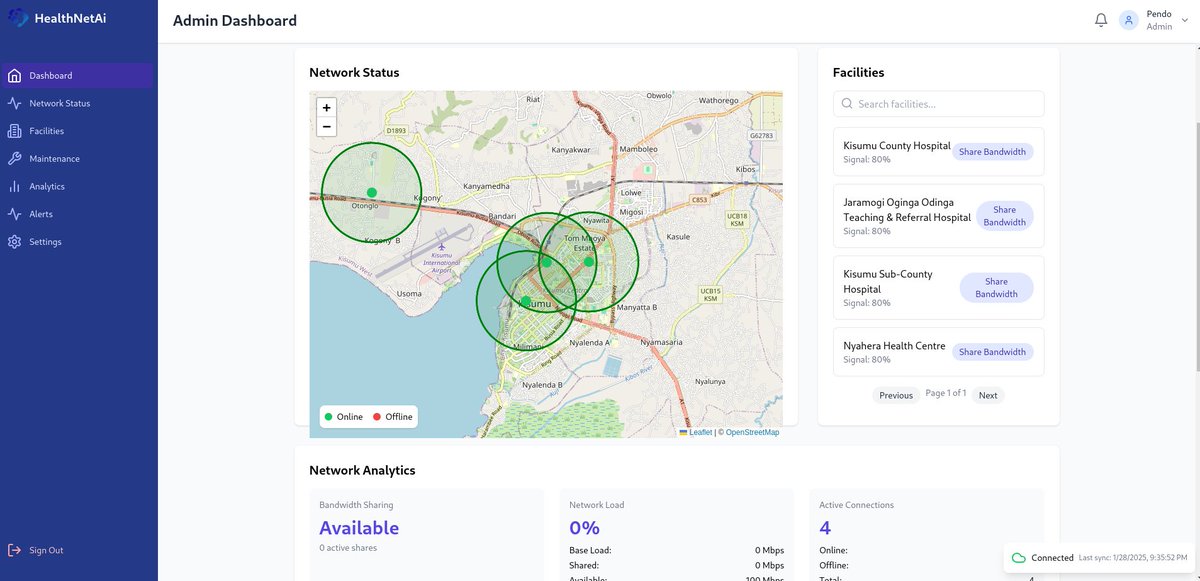Expand the Pendo Admin user menu chevron

pos(1185,20)
